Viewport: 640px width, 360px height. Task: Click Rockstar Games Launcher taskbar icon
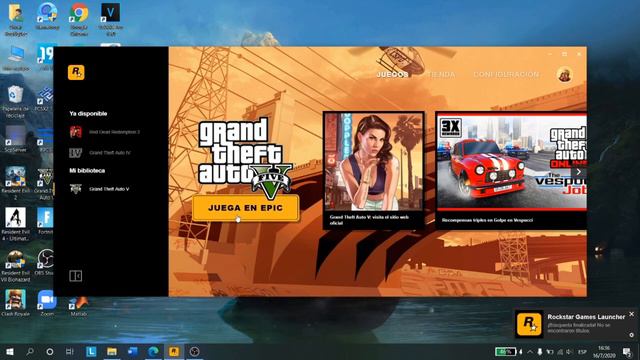pyautogui.click(x=174, y=351)
